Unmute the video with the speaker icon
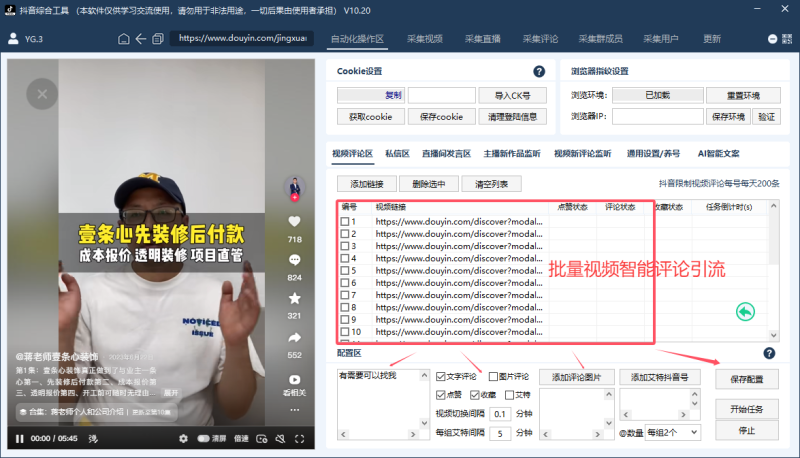 pyautogui.click(x=281, y=439)
